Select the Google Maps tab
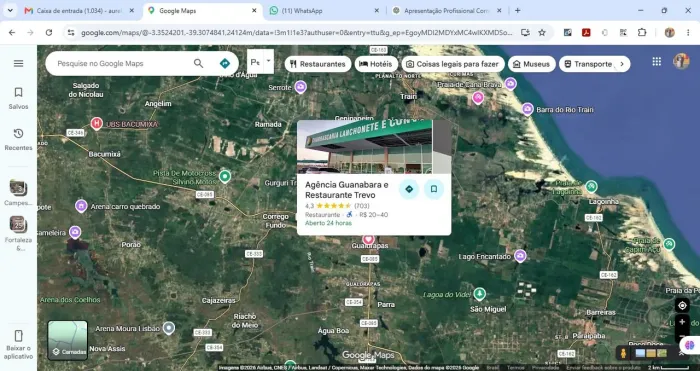 (203, 10)
